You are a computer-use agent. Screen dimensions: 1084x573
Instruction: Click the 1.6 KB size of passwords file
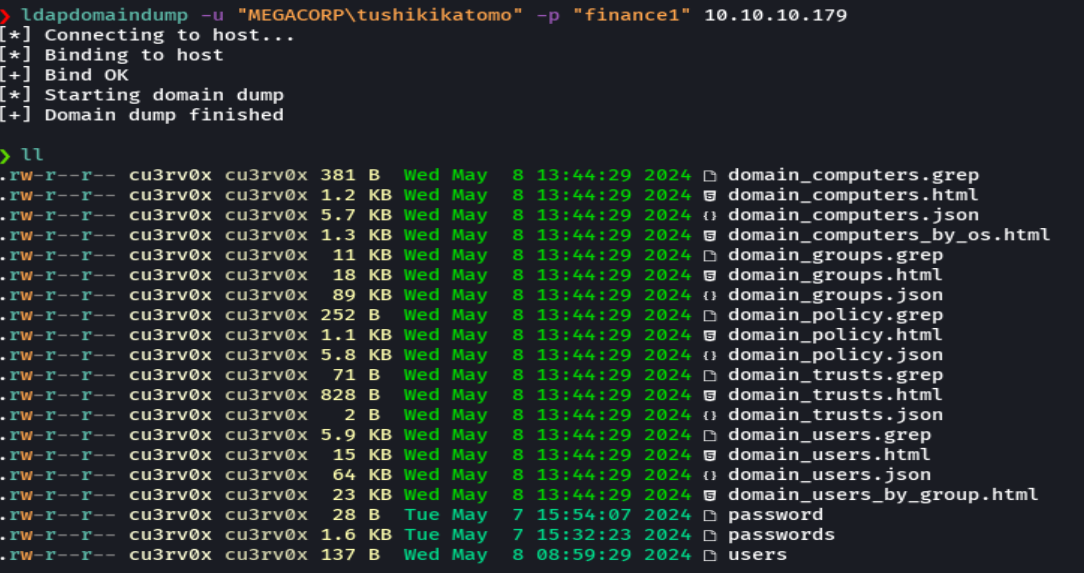click(x=356, y=536)
